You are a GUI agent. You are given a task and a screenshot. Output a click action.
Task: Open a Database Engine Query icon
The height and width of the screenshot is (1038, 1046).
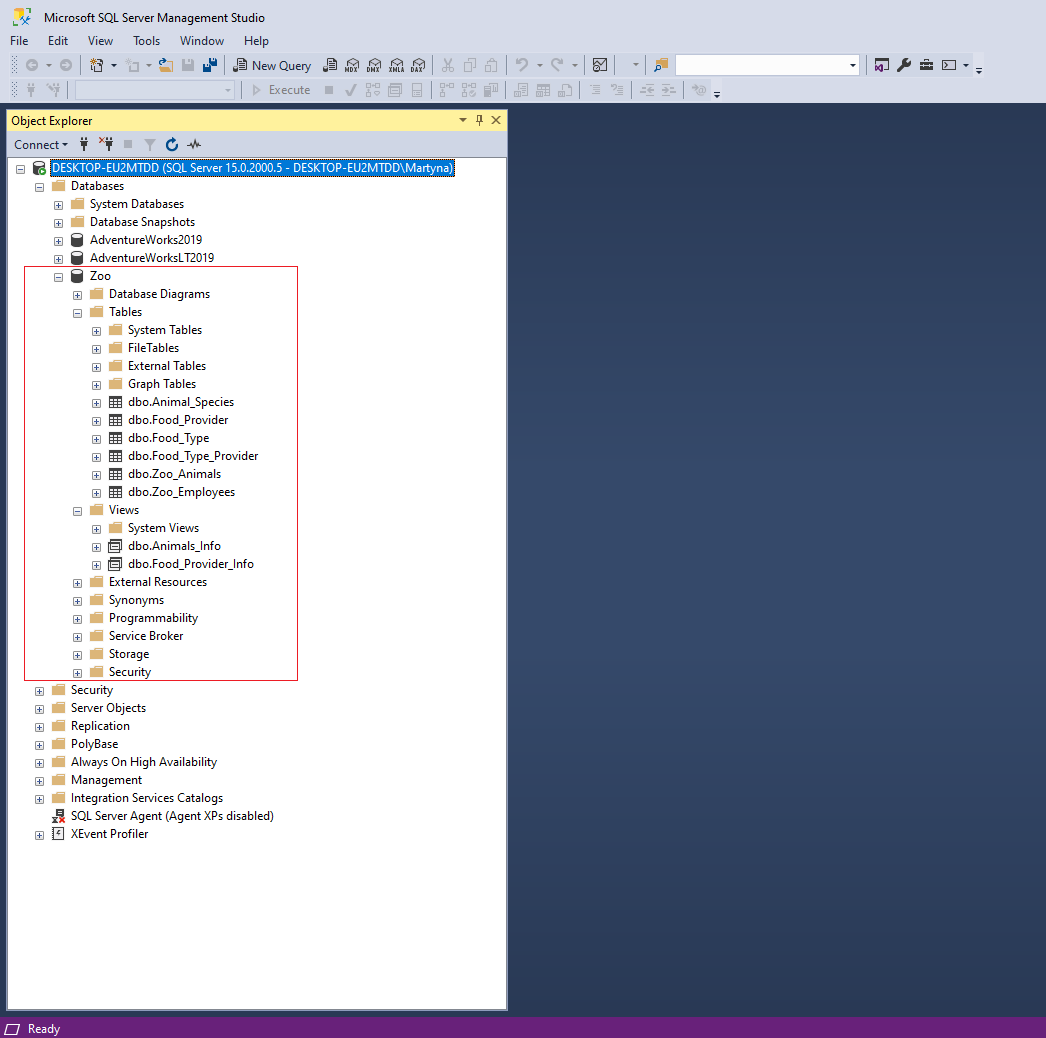pyautogui.click(x=330, y=65)
